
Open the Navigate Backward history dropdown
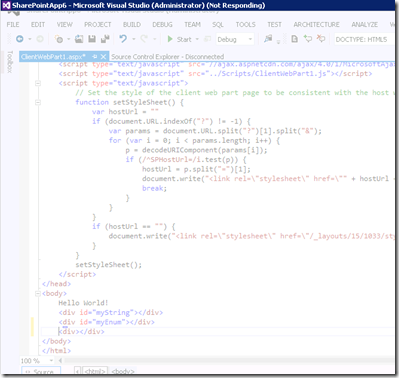30,39
